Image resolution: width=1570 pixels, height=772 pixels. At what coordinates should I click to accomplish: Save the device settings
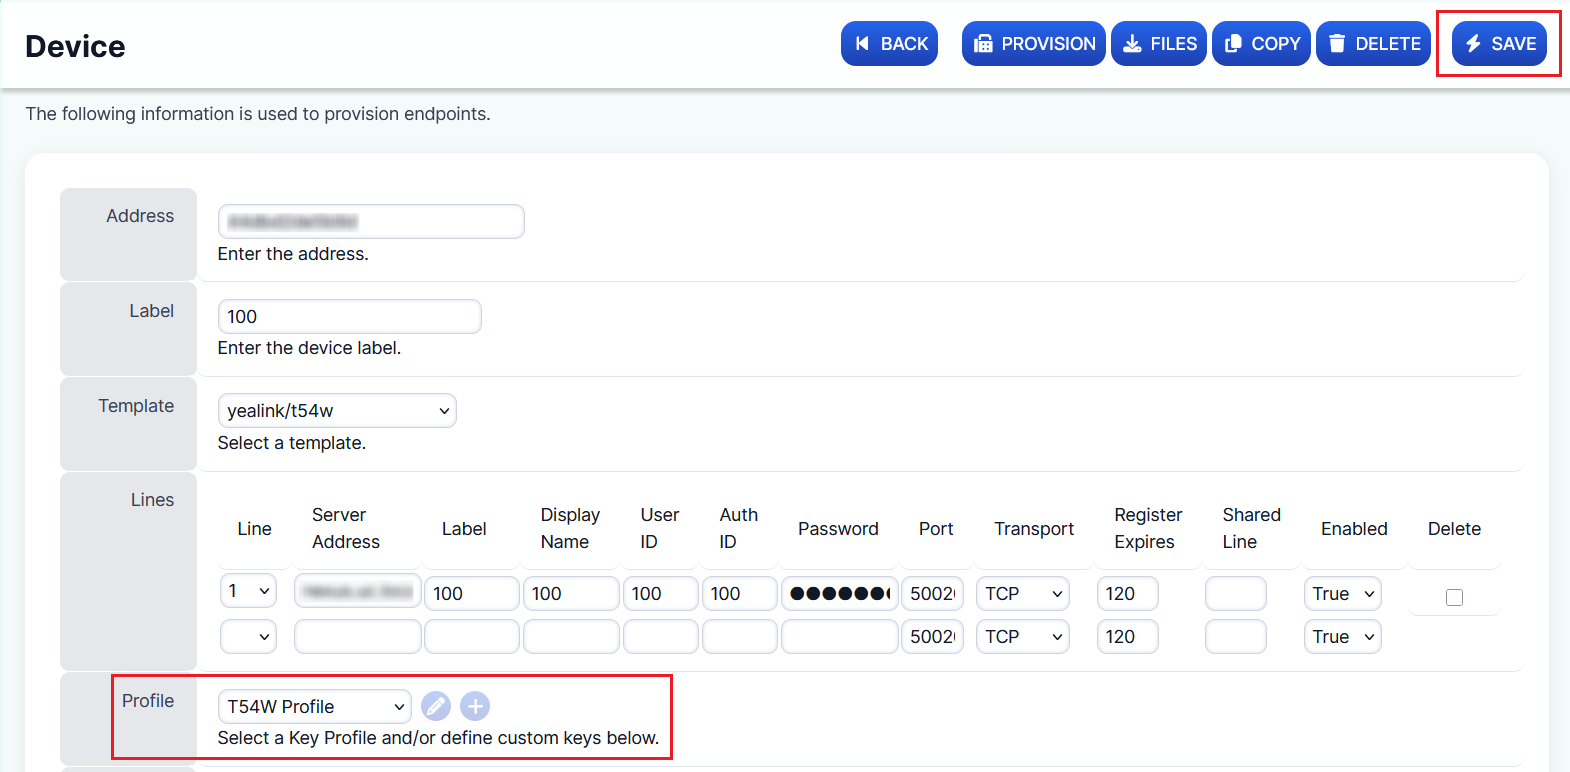(1499, 44)
